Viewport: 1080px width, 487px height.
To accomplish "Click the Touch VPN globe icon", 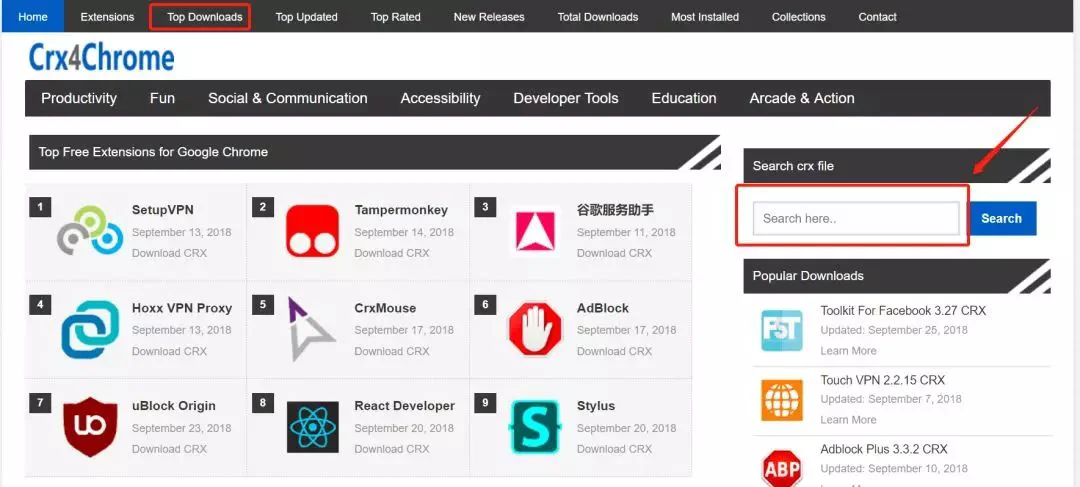I will [x=782, y=400].
